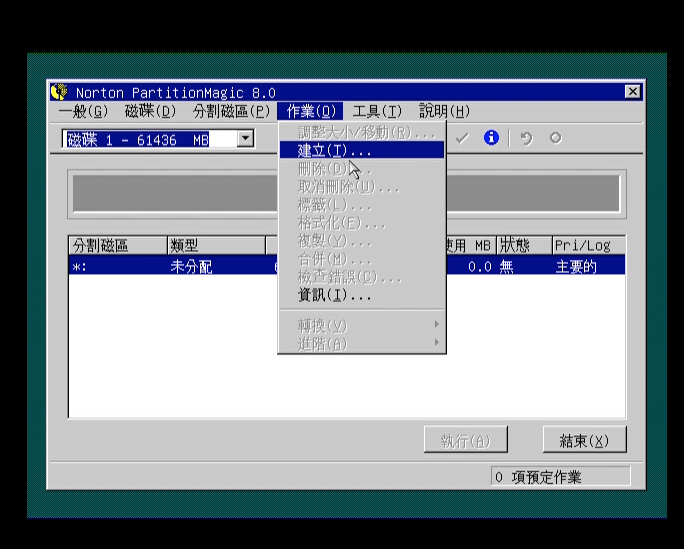Click the Pri/Log column header

589,246
